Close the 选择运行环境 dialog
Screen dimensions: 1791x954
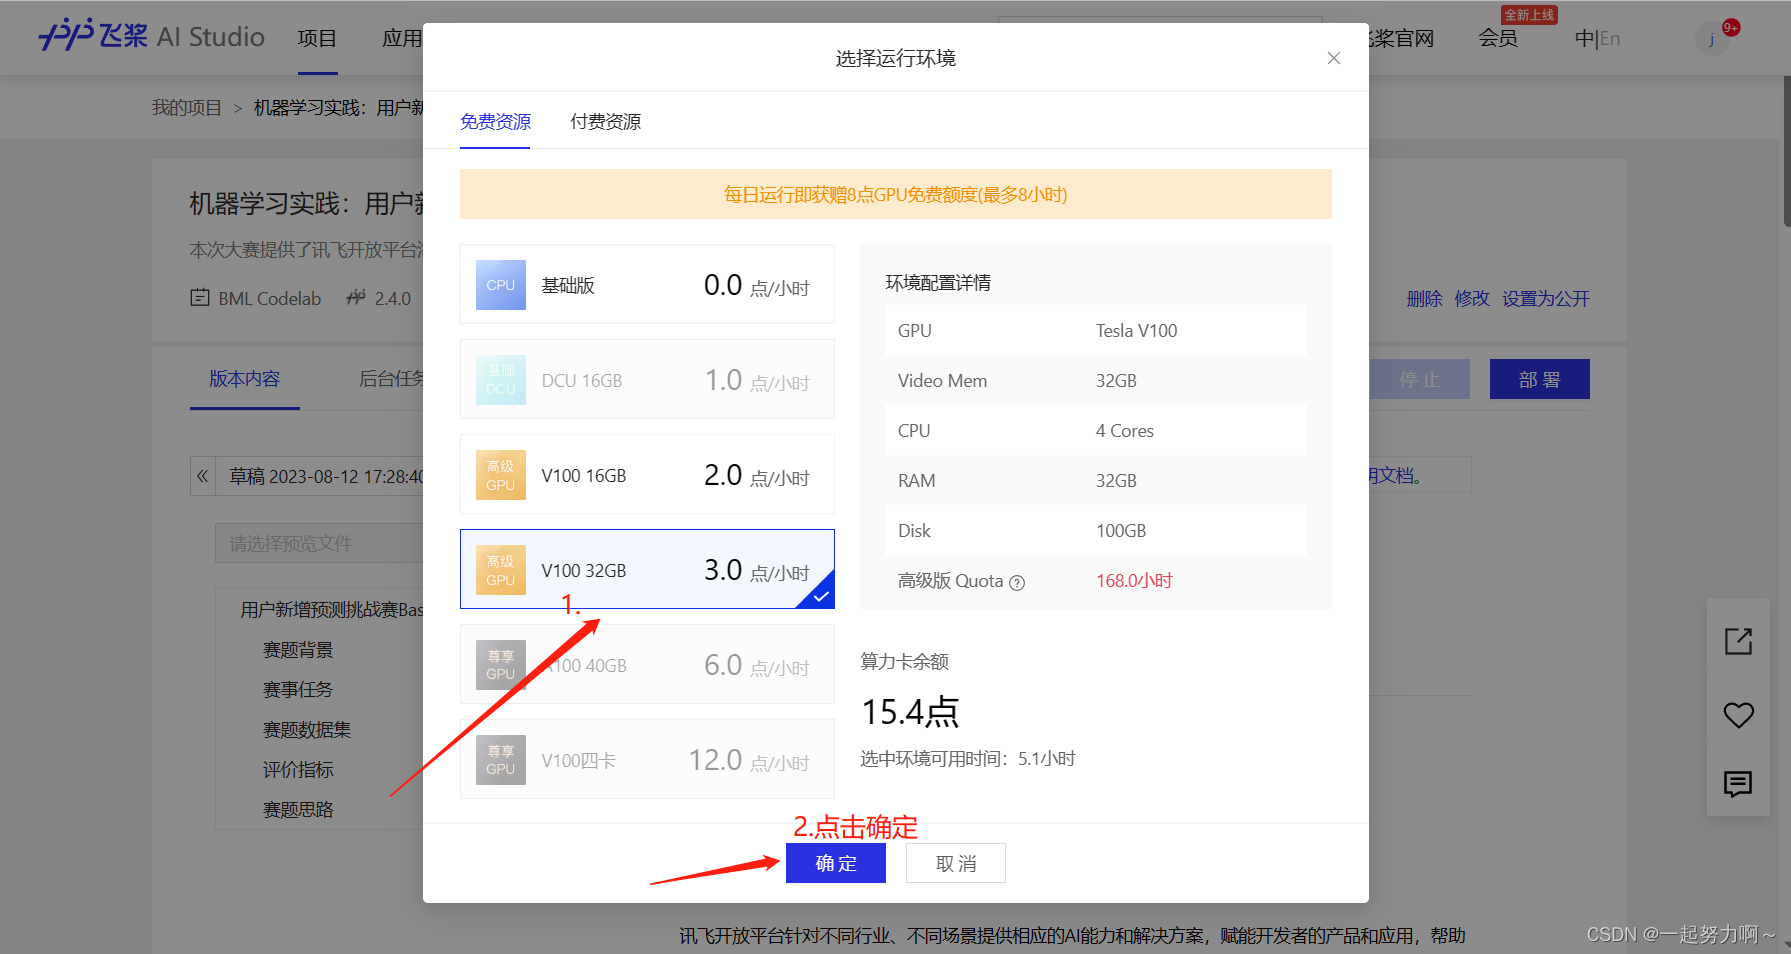(1333, 58)
